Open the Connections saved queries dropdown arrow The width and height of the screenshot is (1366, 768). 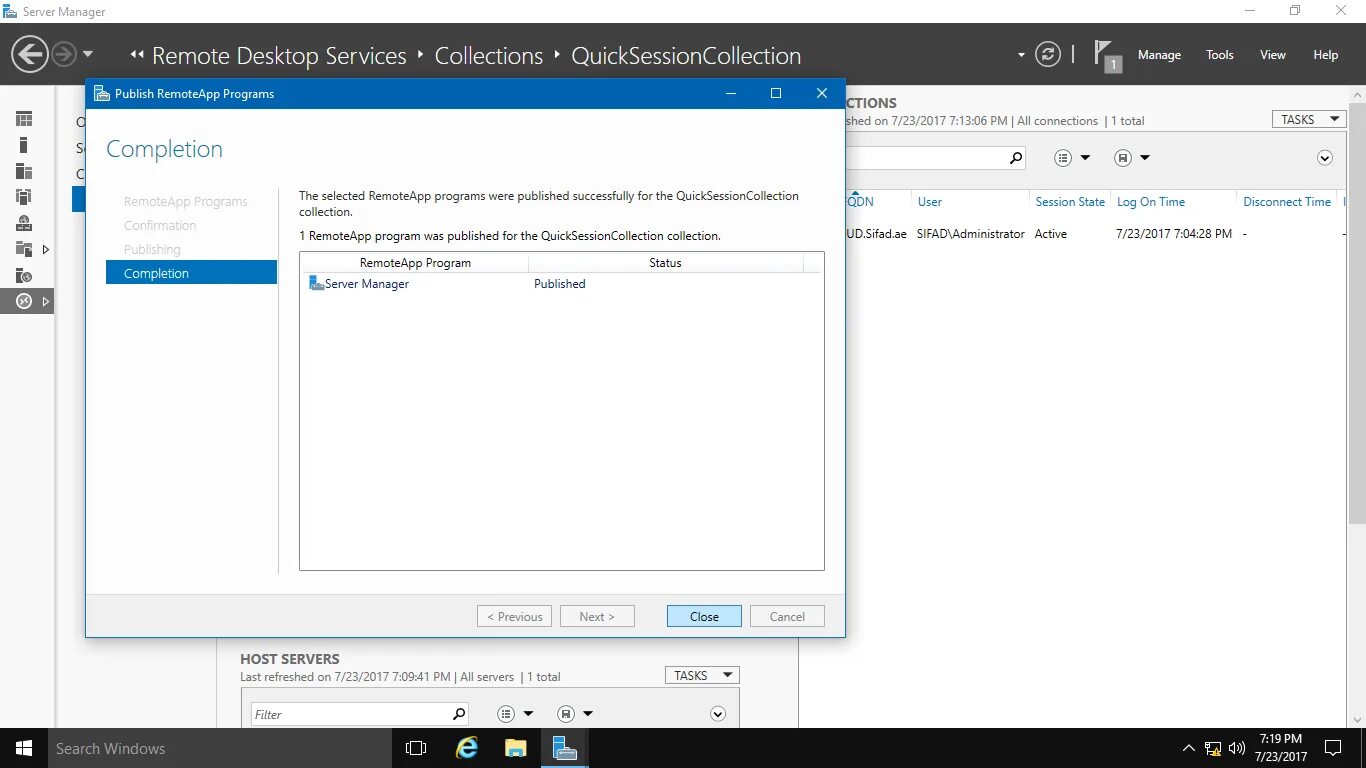coord(1145,158)
